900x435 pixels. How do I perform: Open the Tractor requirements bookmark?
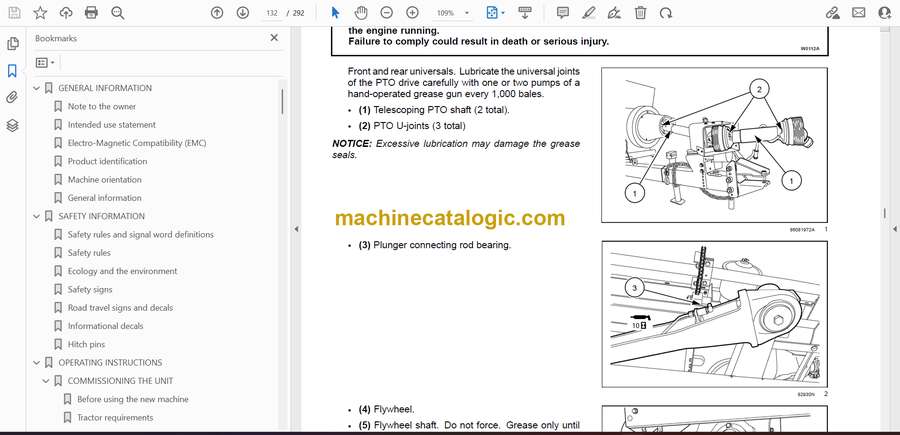(x=115, y=417)
